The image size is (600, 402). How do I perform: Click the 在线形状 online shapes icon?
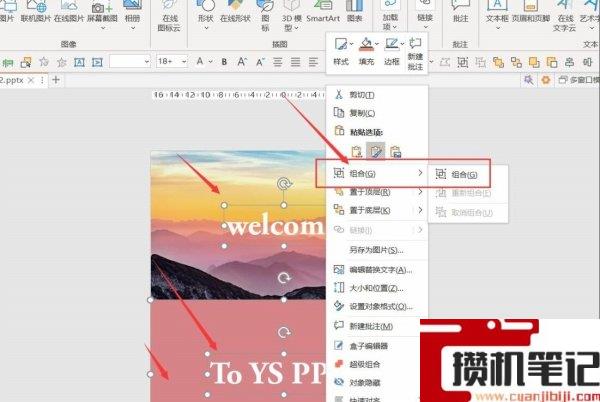[235, 5]
